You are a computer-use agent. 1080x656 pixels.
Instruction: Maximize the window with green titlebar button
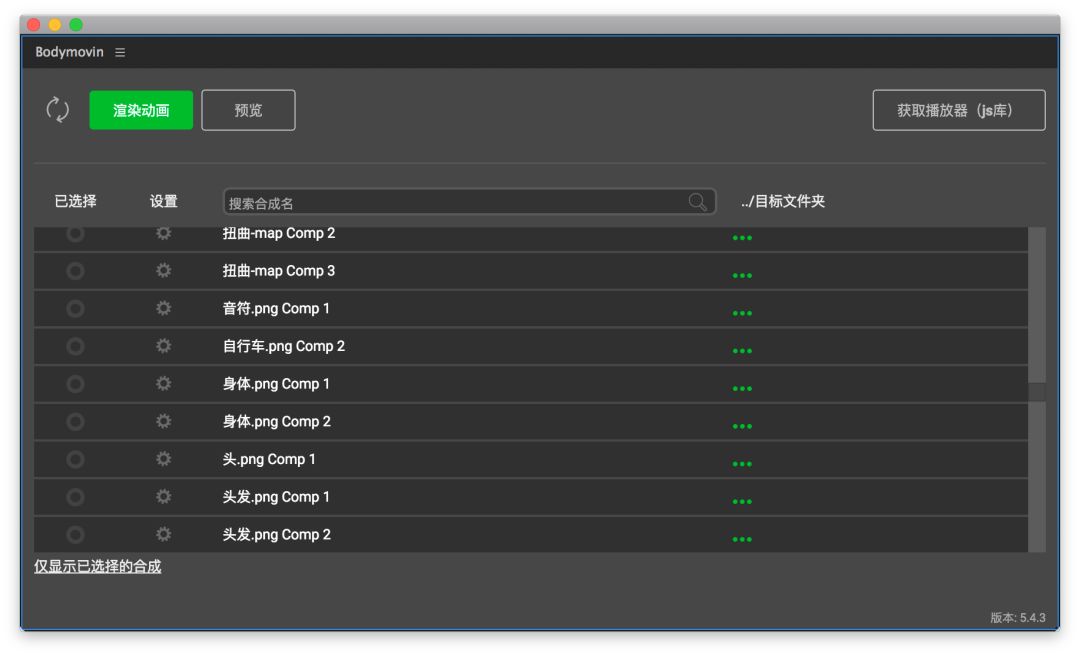(76, 25)
